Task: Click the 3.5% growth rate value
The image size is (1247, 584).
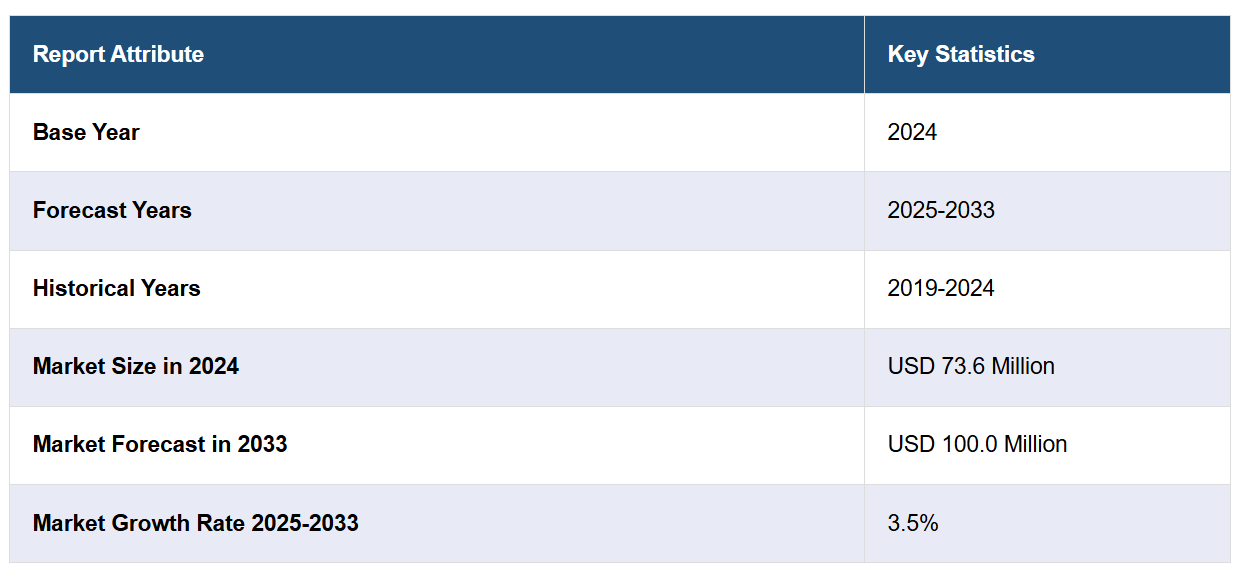Action: (913, 522)
